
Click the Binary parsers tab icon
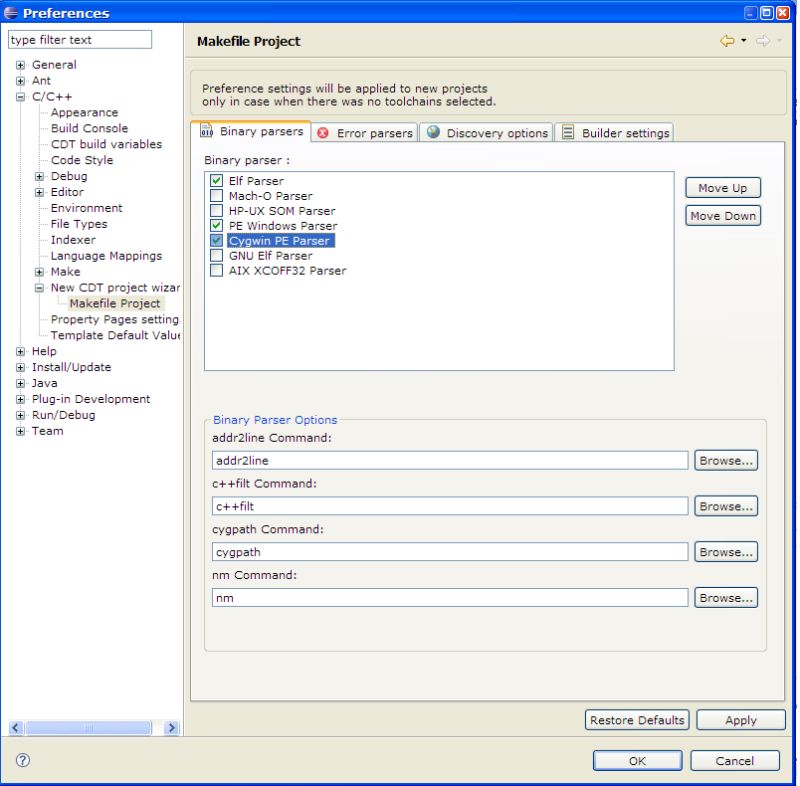click(207, 131)
